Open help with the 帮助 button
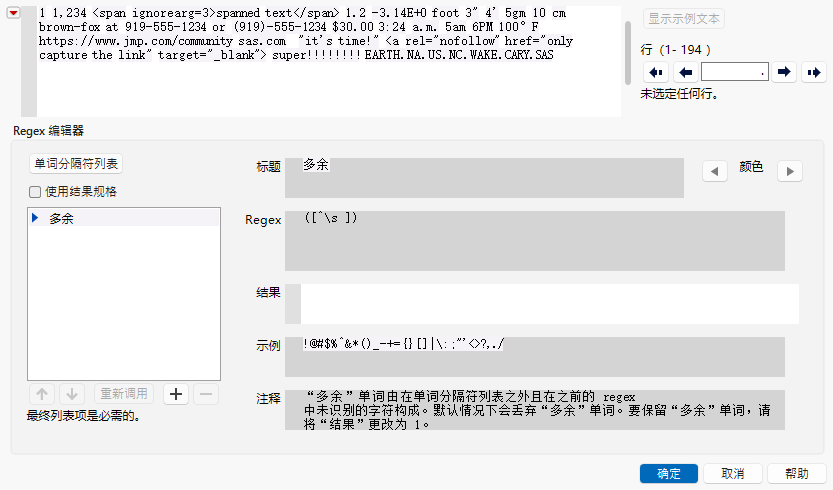Viewport: 833px width, 490px height. 797,474
